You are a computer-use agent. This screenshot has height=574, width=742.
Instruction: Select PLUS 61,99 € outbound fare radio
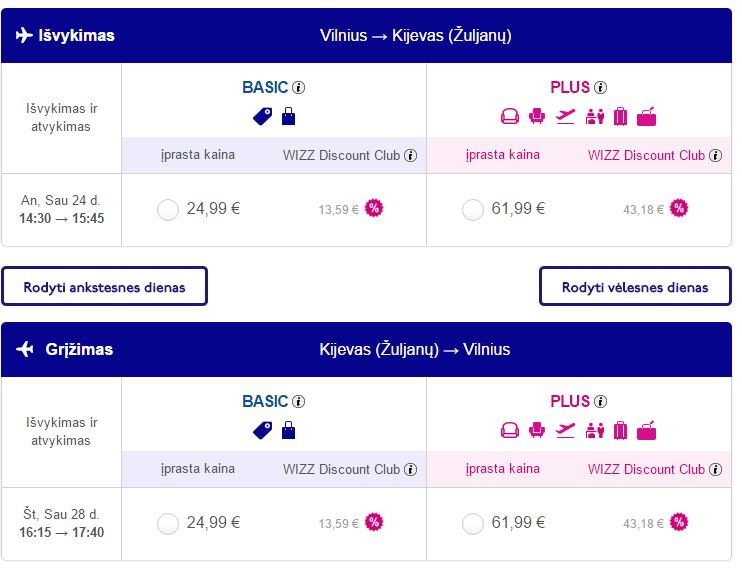point(472,210)
